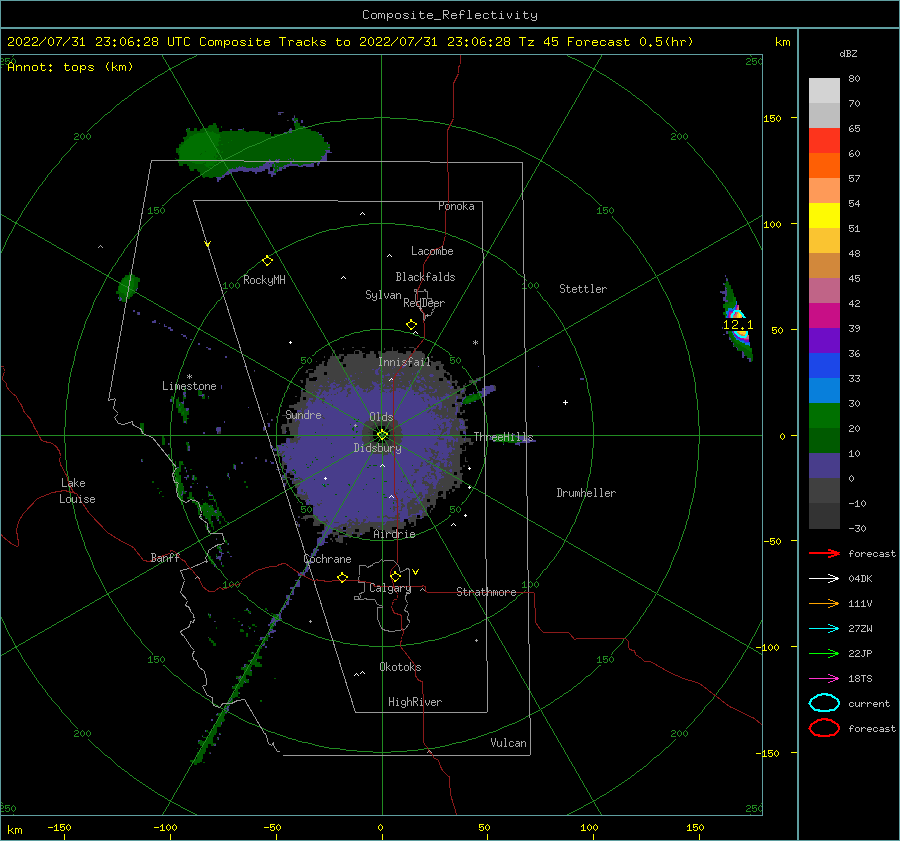The width and height of the screenshot is (900, 841).
Task: Select the orange 111V track arrow
Action: [824, 603]
